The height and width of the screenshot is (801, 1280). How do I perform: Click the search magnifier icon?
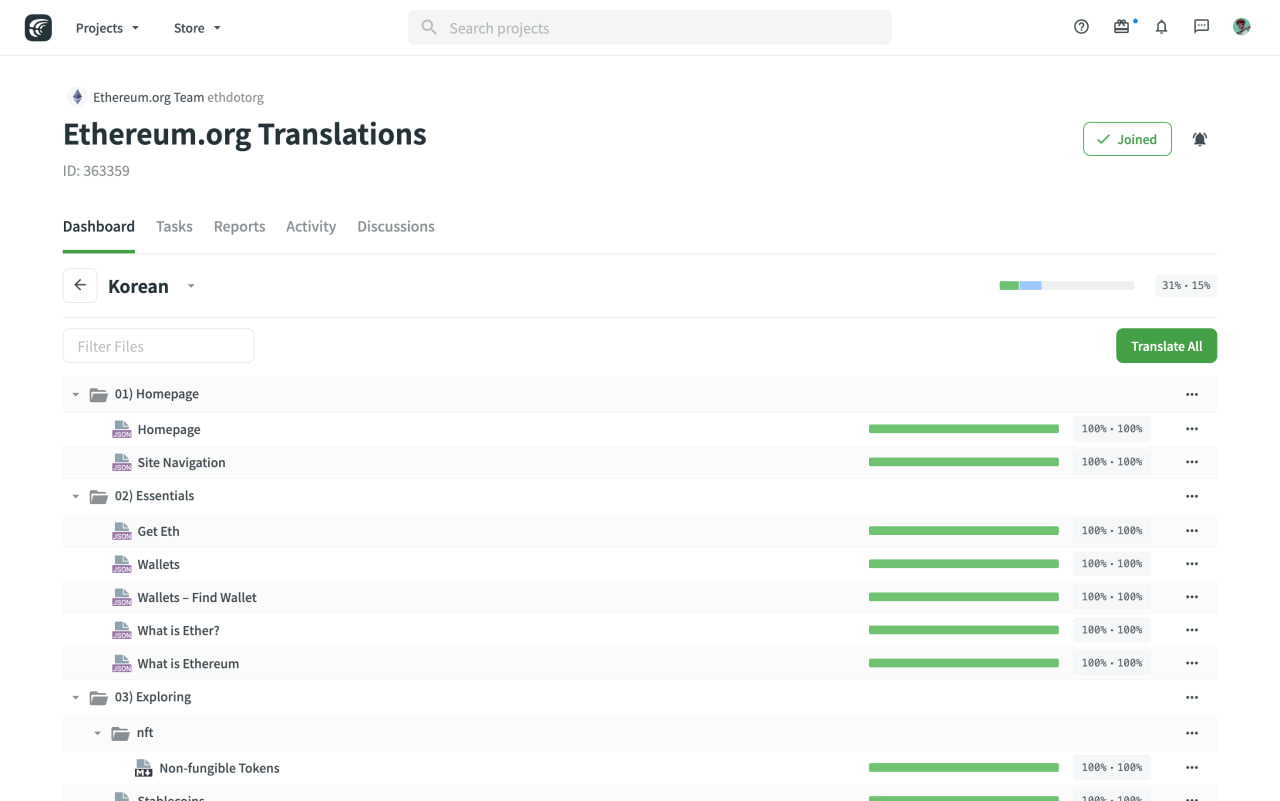pos(429,28)
